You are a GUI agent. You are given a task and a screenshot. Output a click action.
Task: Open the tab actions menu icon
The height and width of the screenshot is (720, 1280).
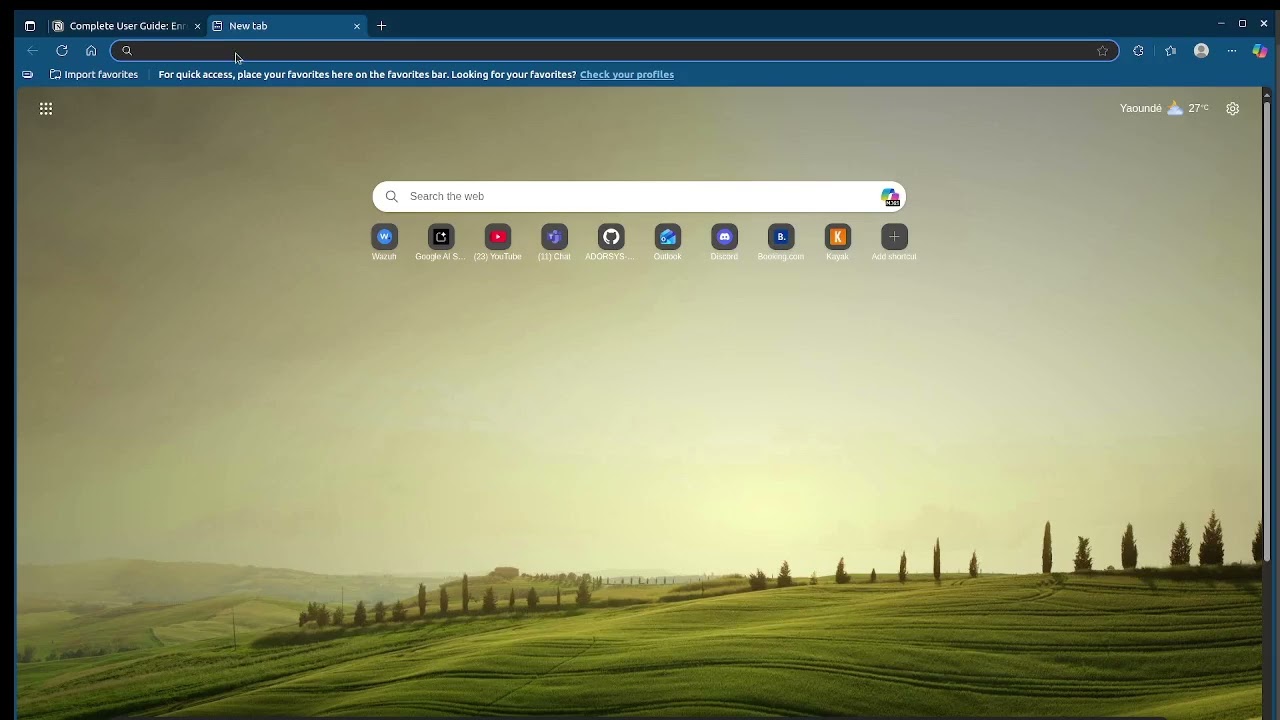30,26
